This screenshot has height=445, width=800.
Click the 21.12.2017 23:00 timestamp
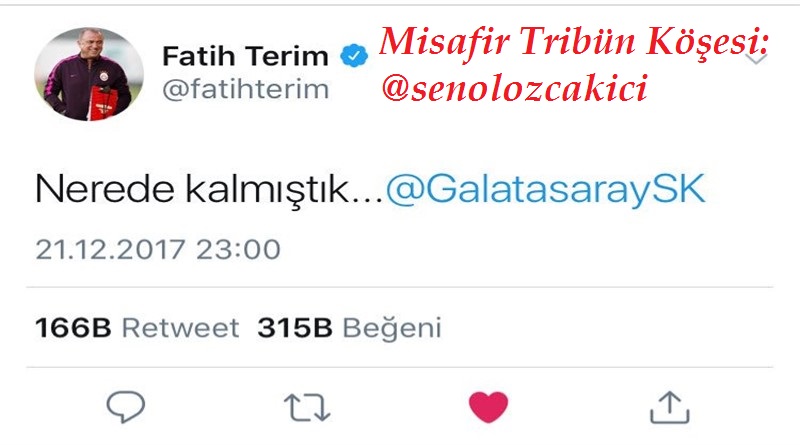click(x=158, y=250)
